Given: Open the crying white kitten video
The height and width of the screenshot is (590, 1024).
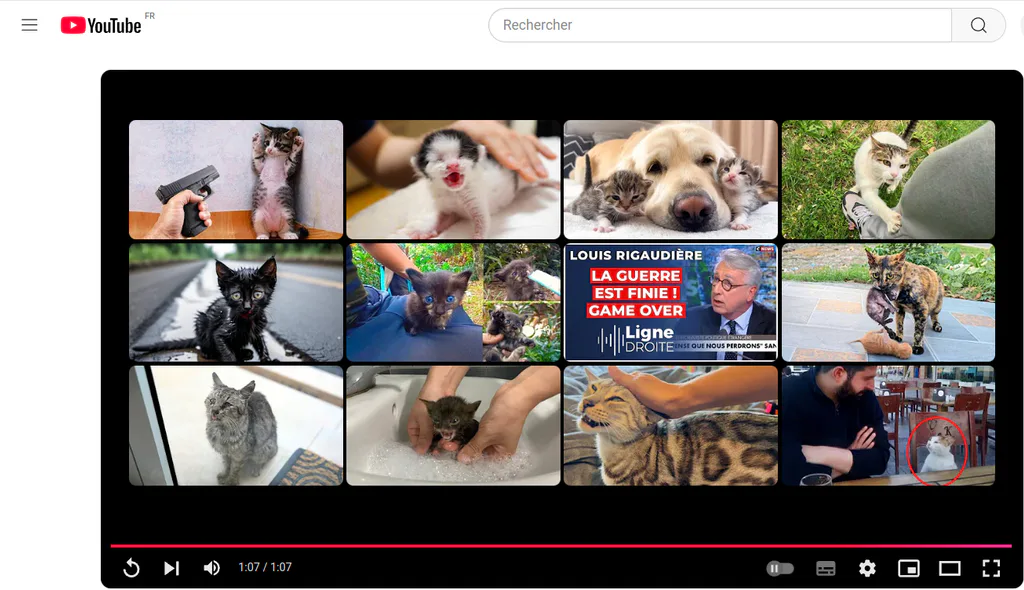Looking at the screenshot, I should [x=453, y=179].
